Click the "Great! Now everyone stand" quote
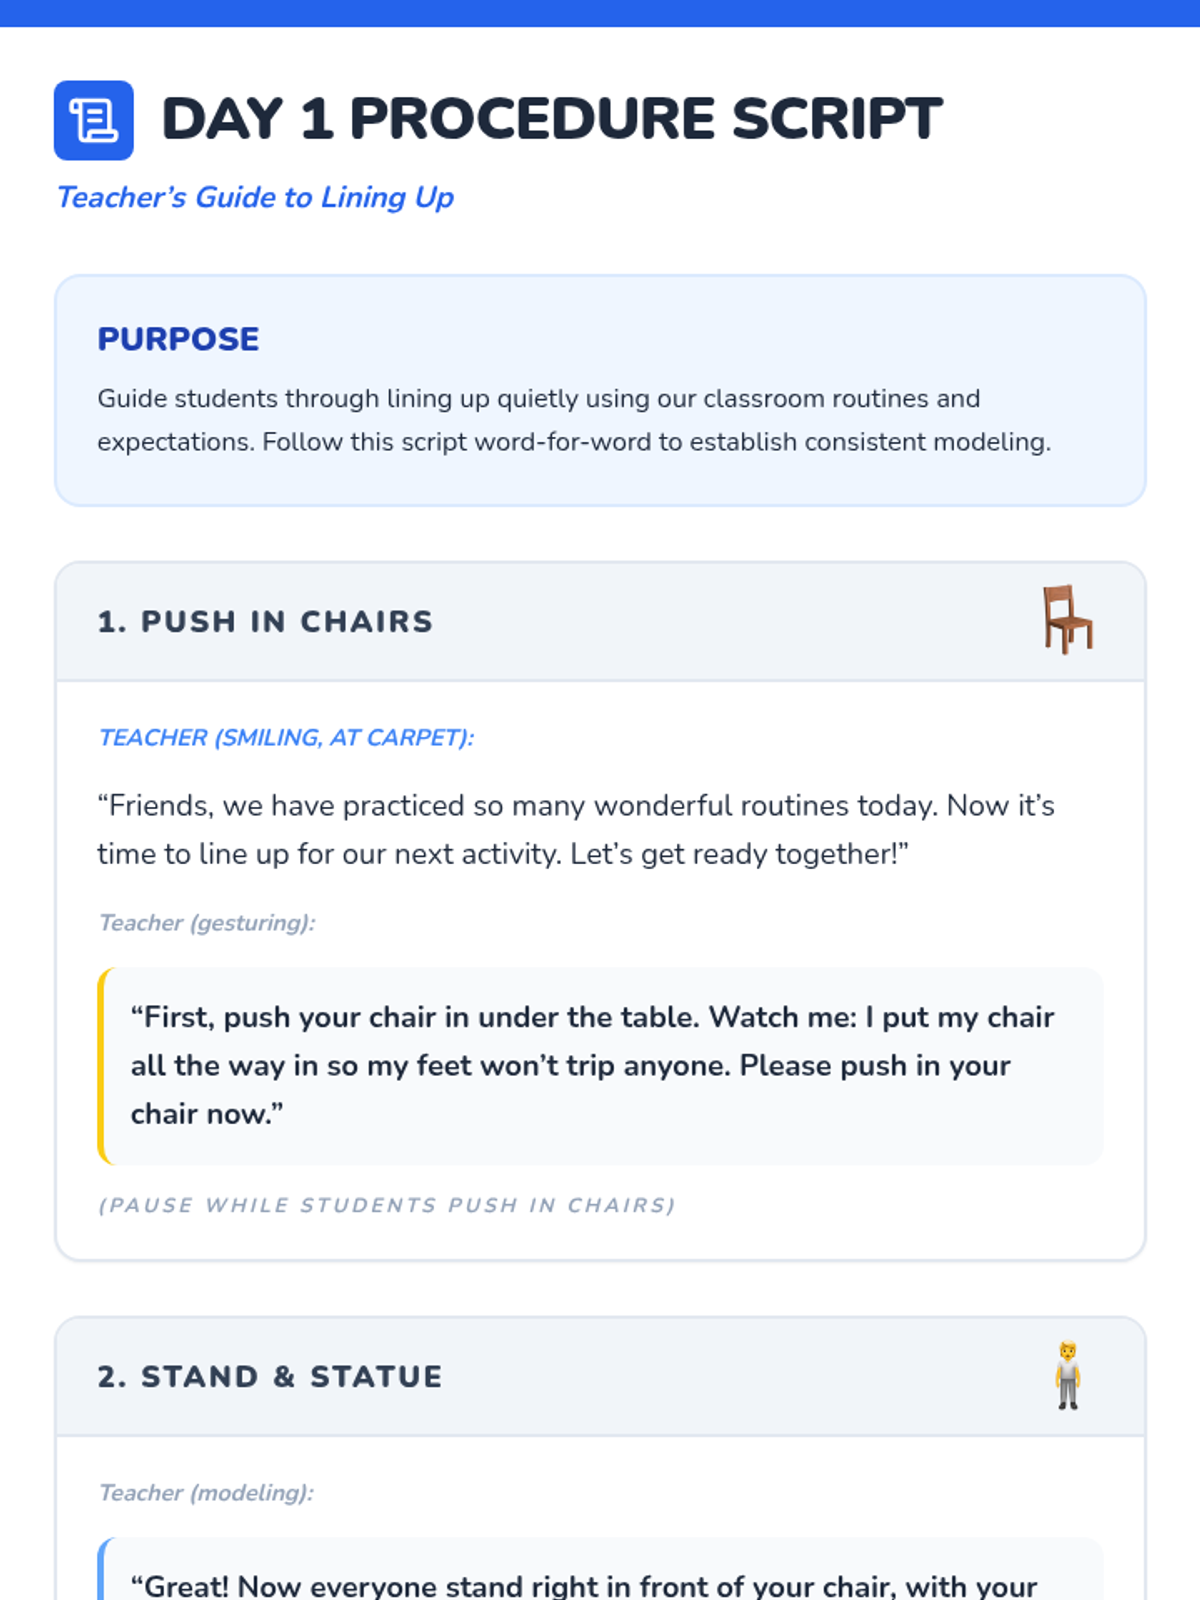Screen dimensions: 1200x1600 584,1585
